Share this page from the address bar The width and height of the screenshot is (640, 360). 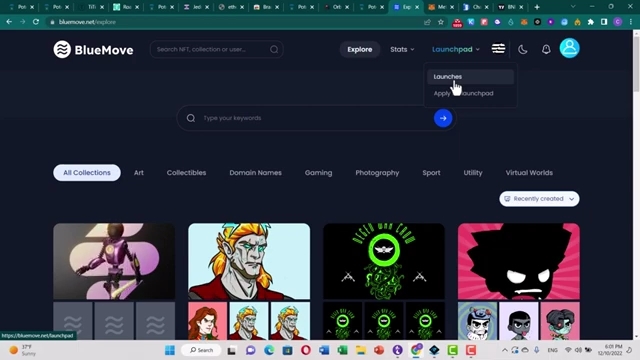[427, 22]
